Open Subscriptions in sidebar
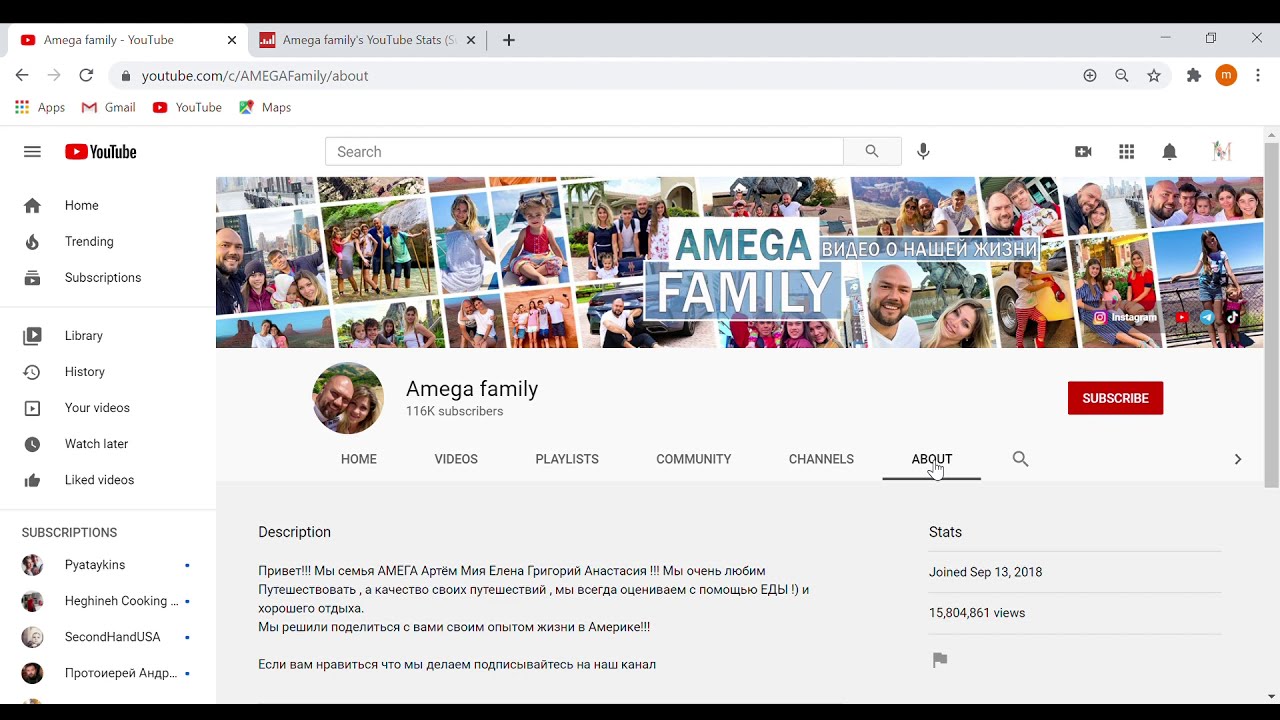 [x=108, y=278]
